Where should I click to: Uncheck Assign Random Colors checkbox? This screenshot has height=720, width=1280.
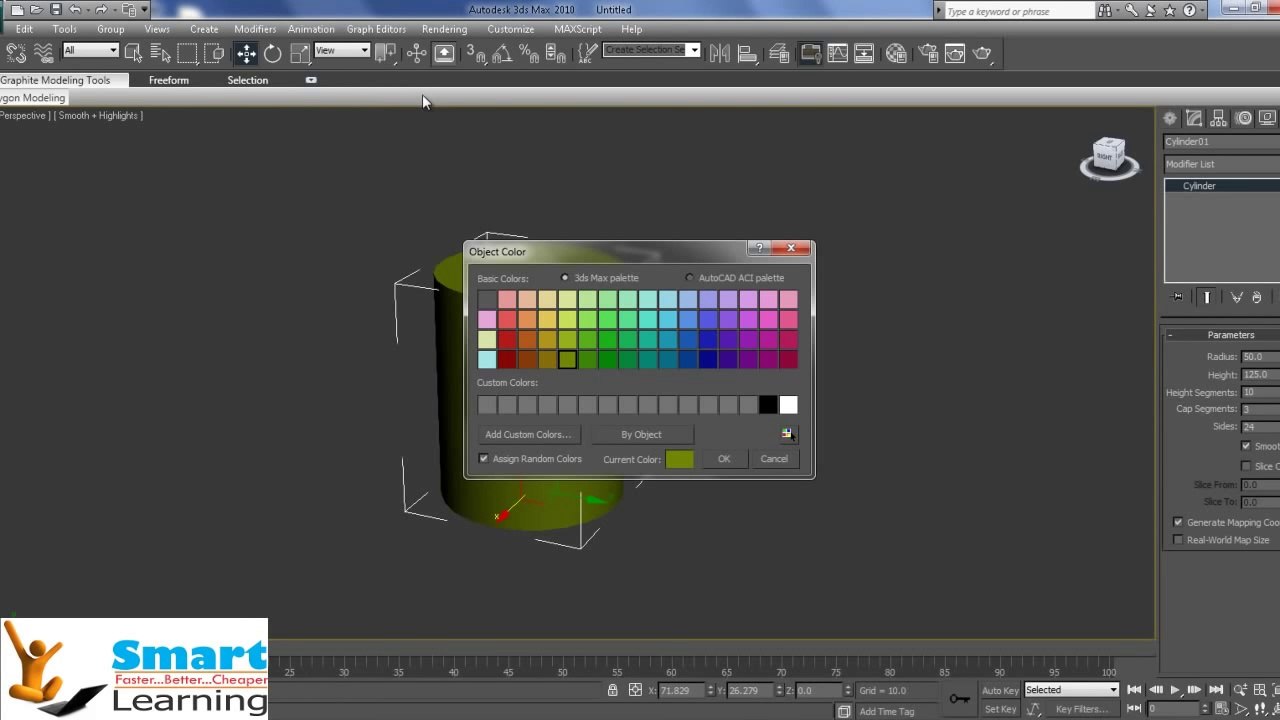click(x=484, y=459)
